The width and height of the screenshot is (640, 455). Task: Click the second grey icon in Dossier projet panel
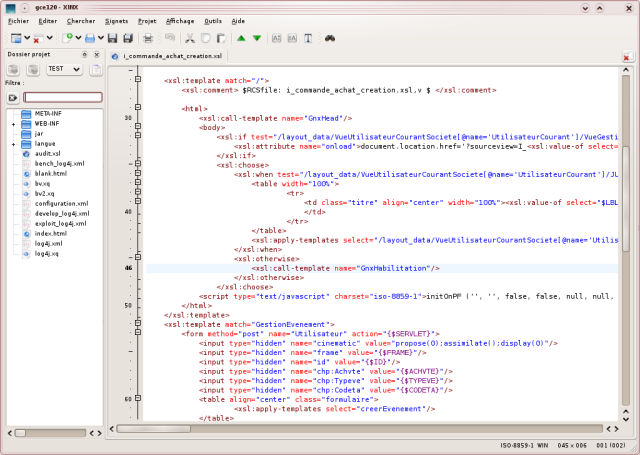tap(33, 70)
